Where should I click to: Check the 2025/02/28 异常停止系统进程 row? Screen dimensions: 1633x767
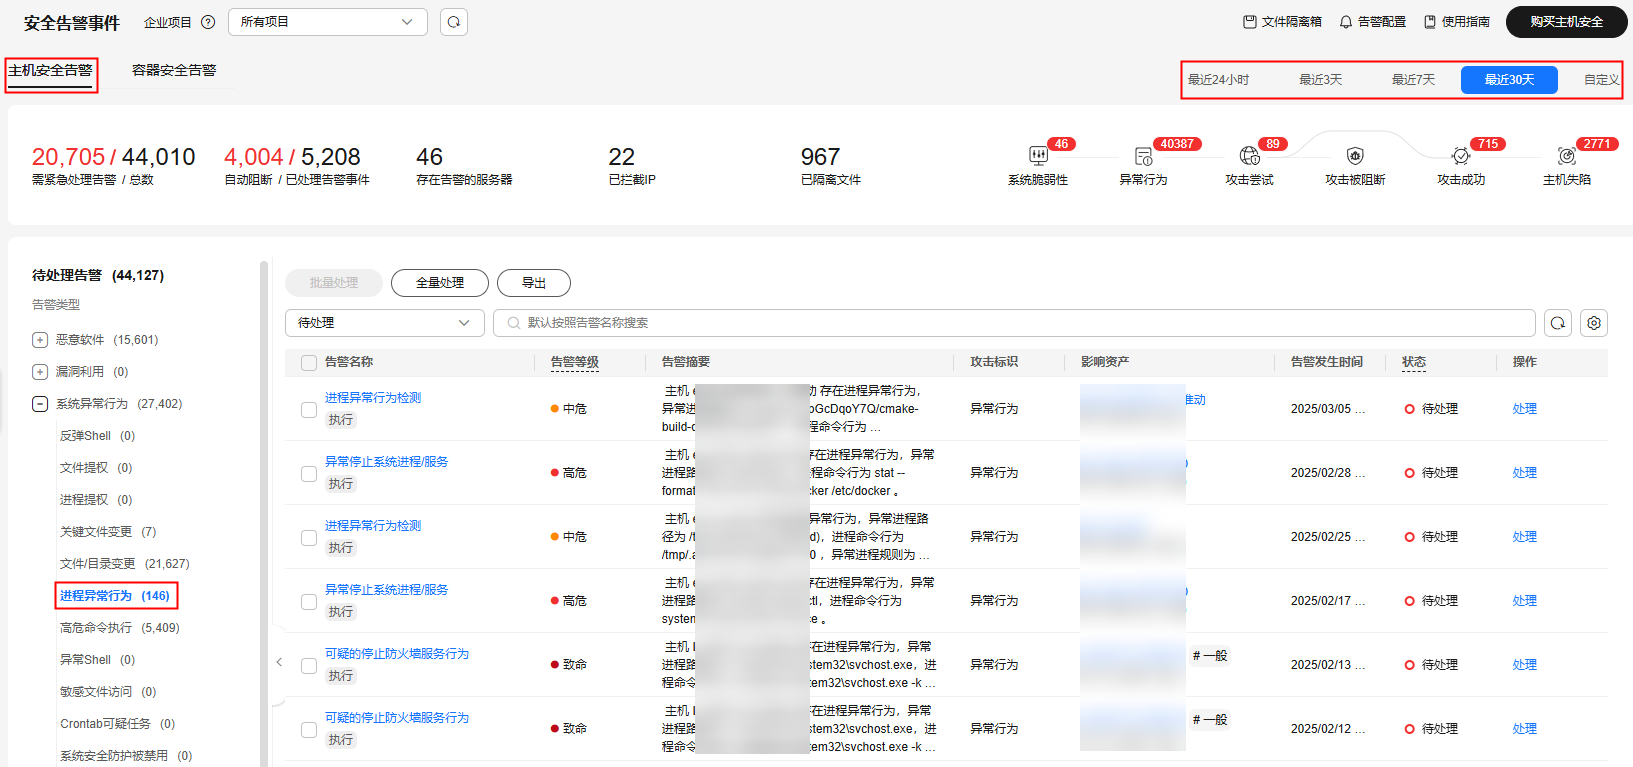point(309,473)
